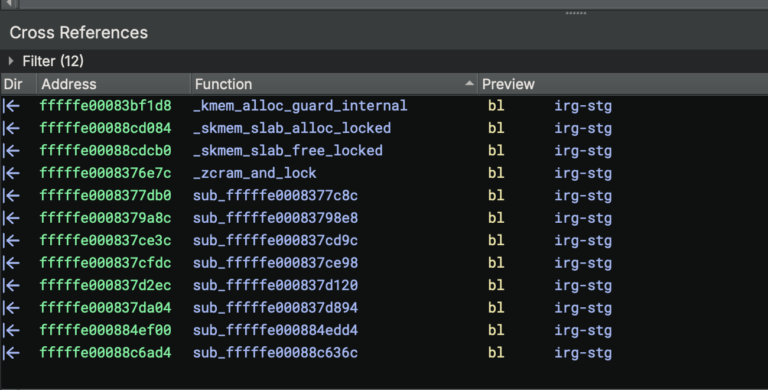Image resolution: width=768 pixels, height=390 pixels.
Task: Click irg-stg preview in _zcram_and_lock row
Action: pyautogui.click(x=583, y=173)
